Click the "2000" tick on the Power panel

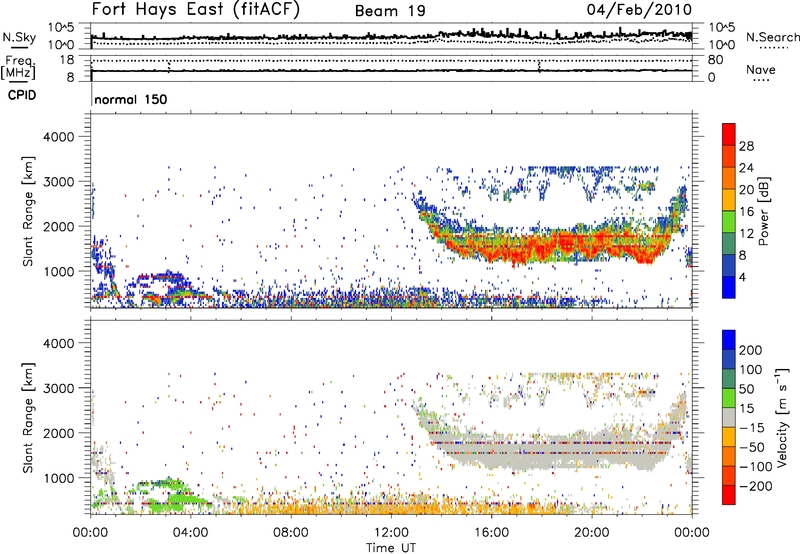[59, 226]
